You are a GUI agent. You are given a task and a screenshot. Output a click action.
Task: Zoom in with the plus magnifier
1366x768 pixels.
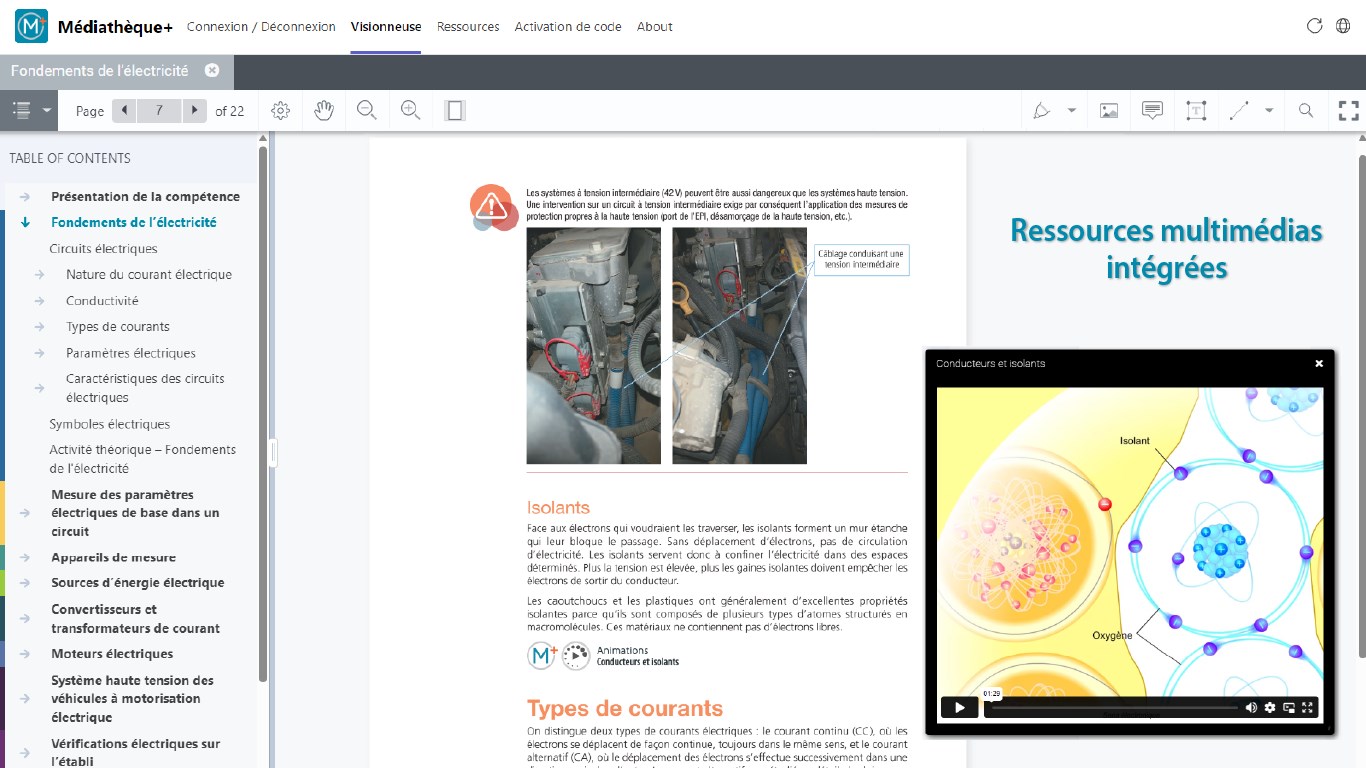coord(410,111)
